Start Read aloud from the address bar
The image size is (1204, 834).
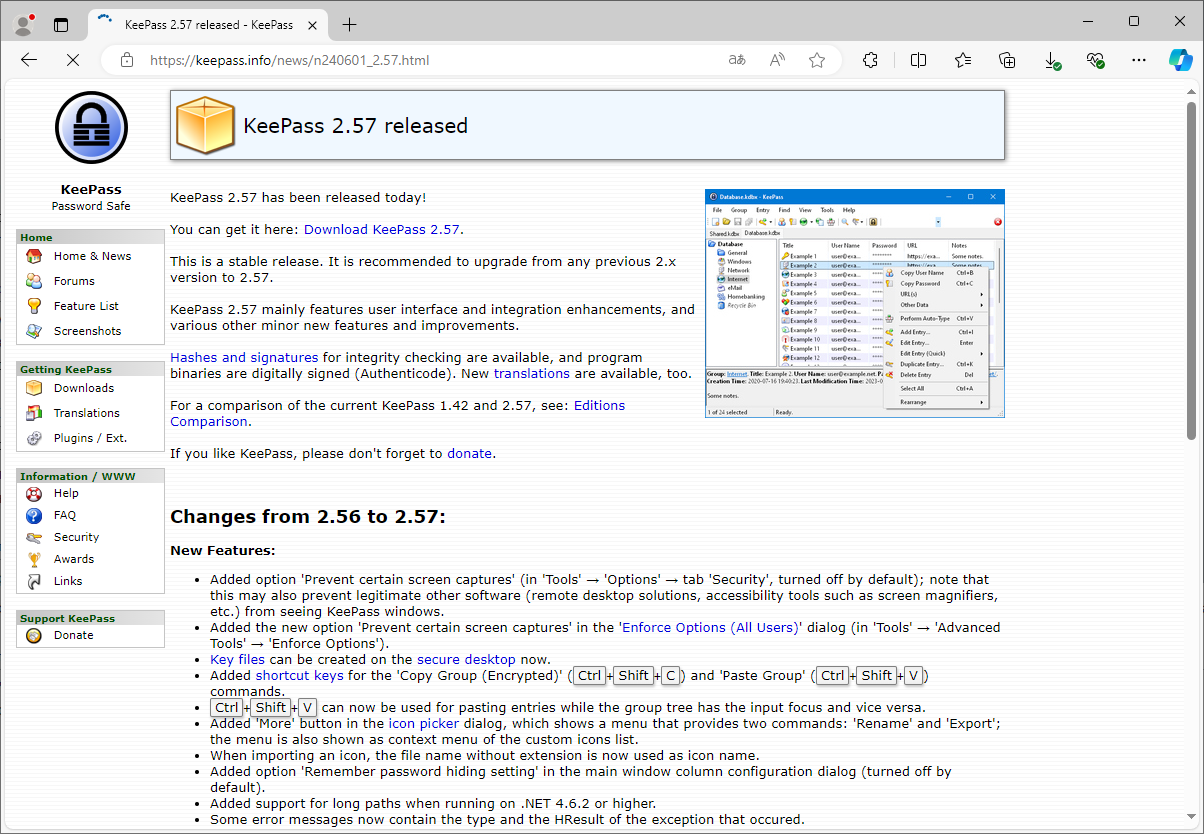click(777, 60)
